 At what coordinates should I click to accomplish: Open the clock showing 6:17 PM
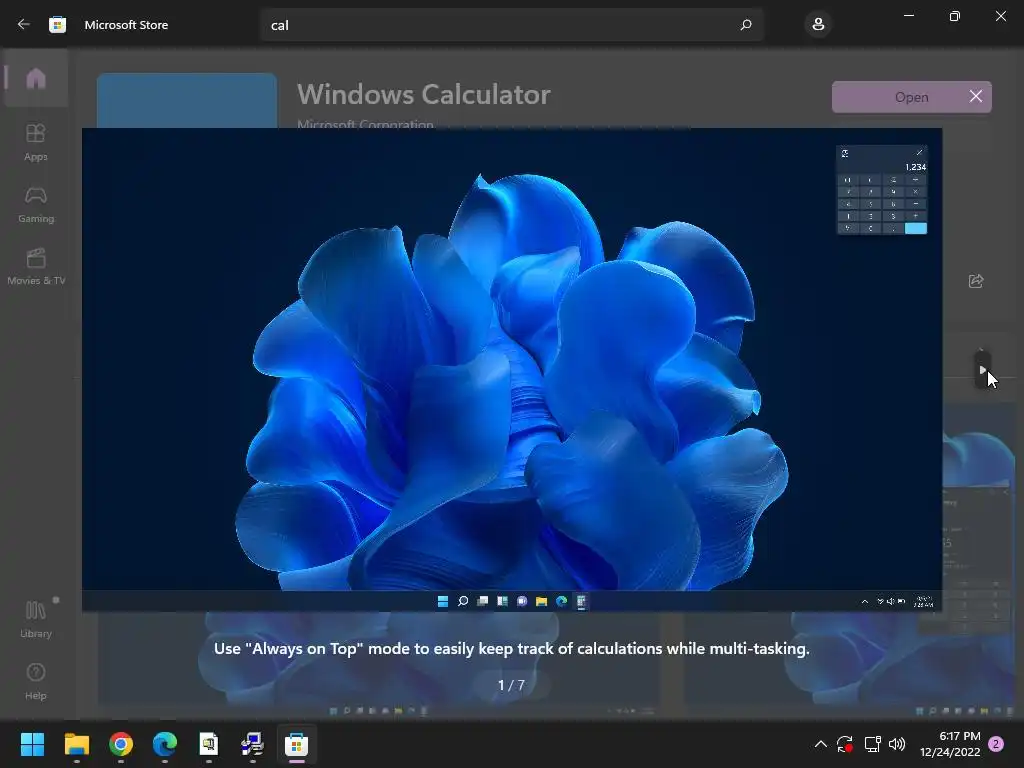[950, 744]
